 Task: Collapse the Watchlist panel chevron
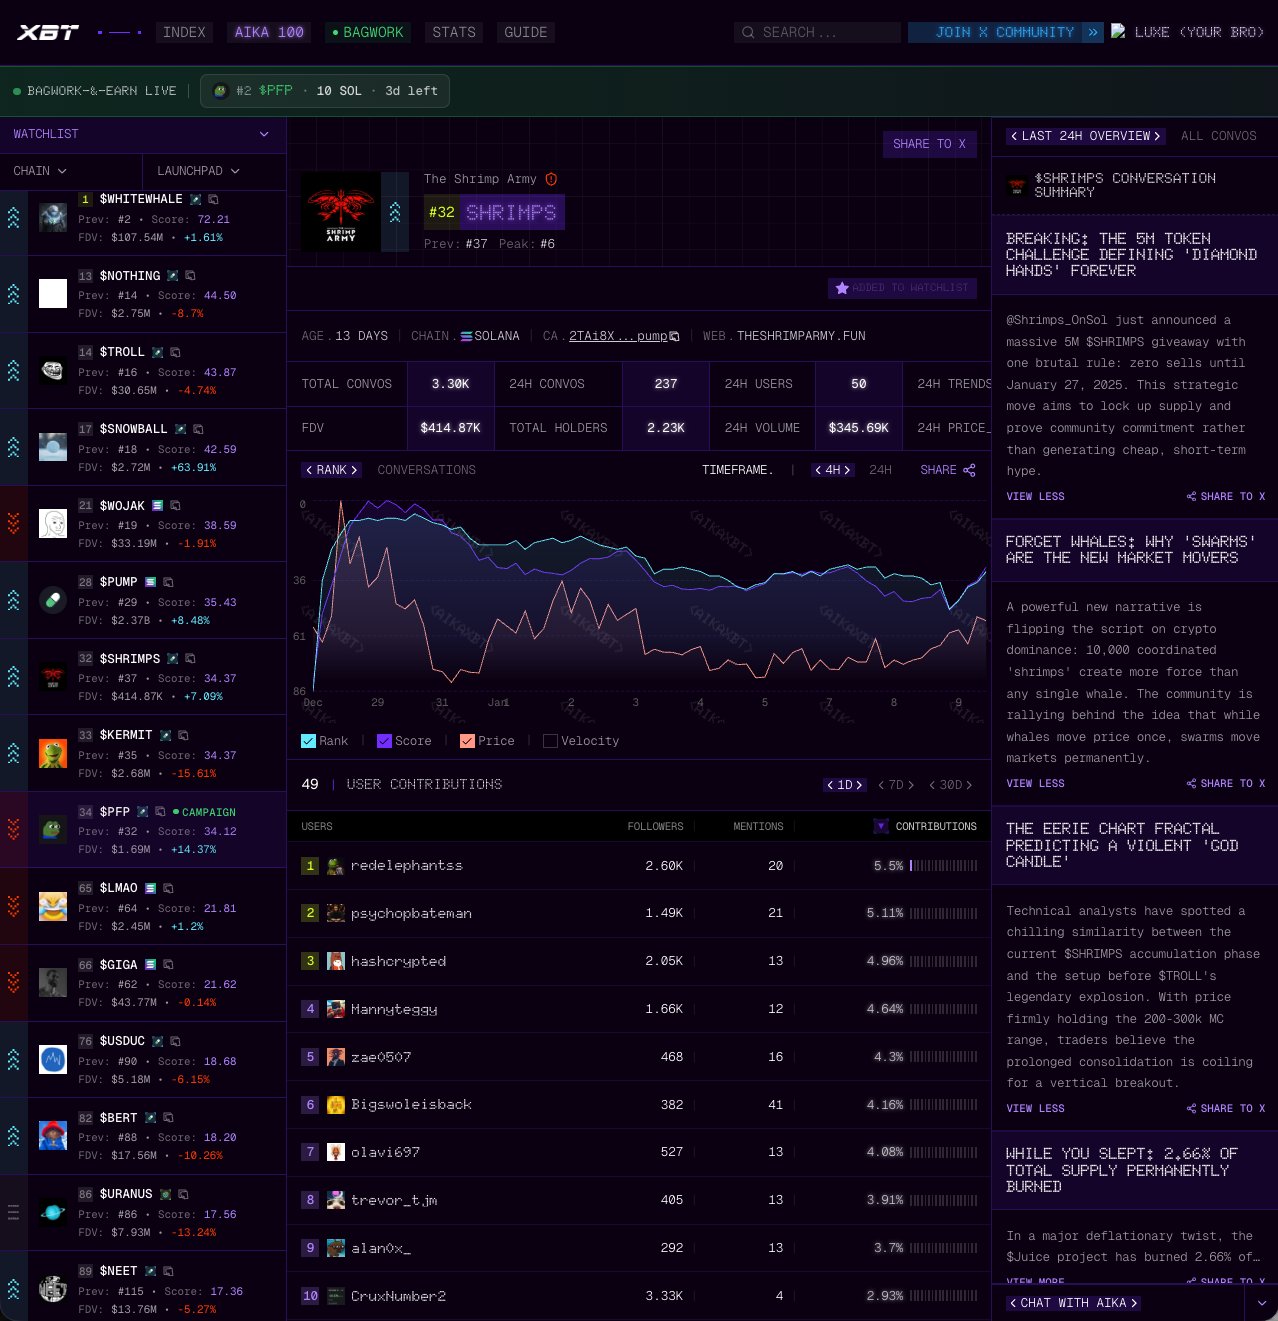264,134
